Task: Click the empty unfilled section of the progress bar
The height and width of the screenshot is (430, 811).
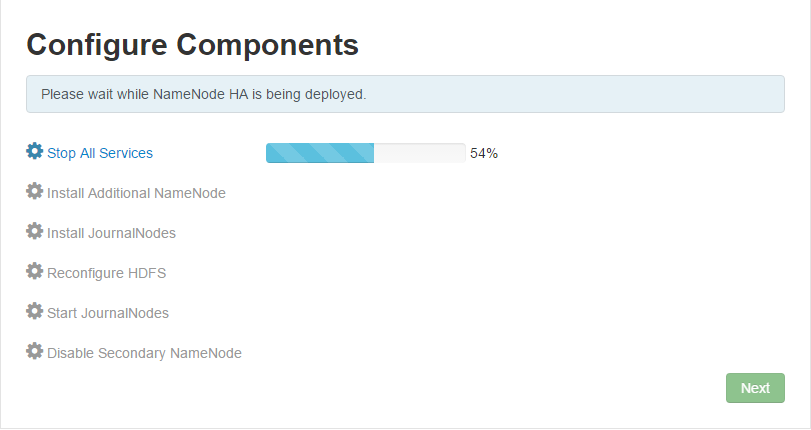Action: coord(419,153)
